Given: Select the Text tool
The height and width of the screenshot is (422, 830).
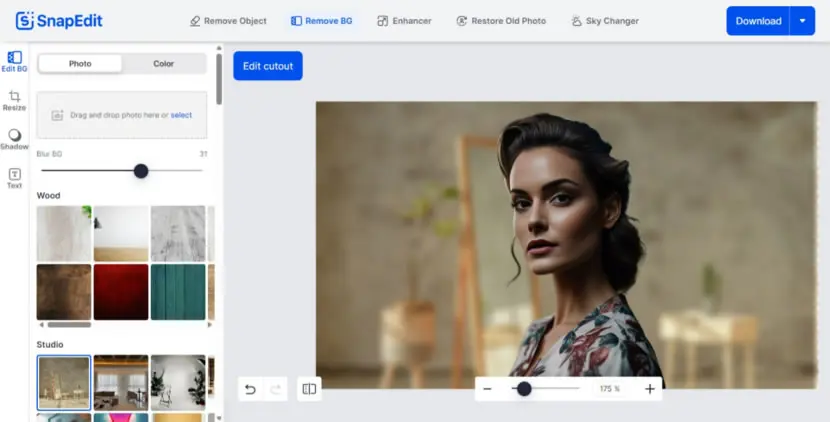Looking at the screenshot, I should tap(14, 178).
